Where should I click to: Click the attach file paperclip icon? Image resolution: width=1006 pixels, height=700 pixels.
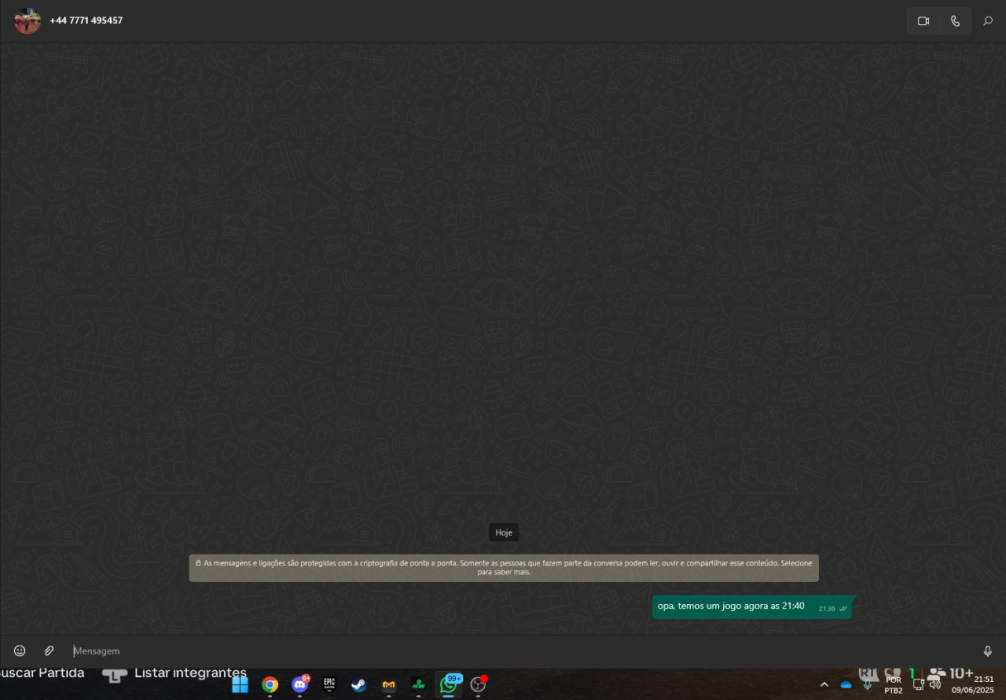pyautogui.click(x=49, y=651)
